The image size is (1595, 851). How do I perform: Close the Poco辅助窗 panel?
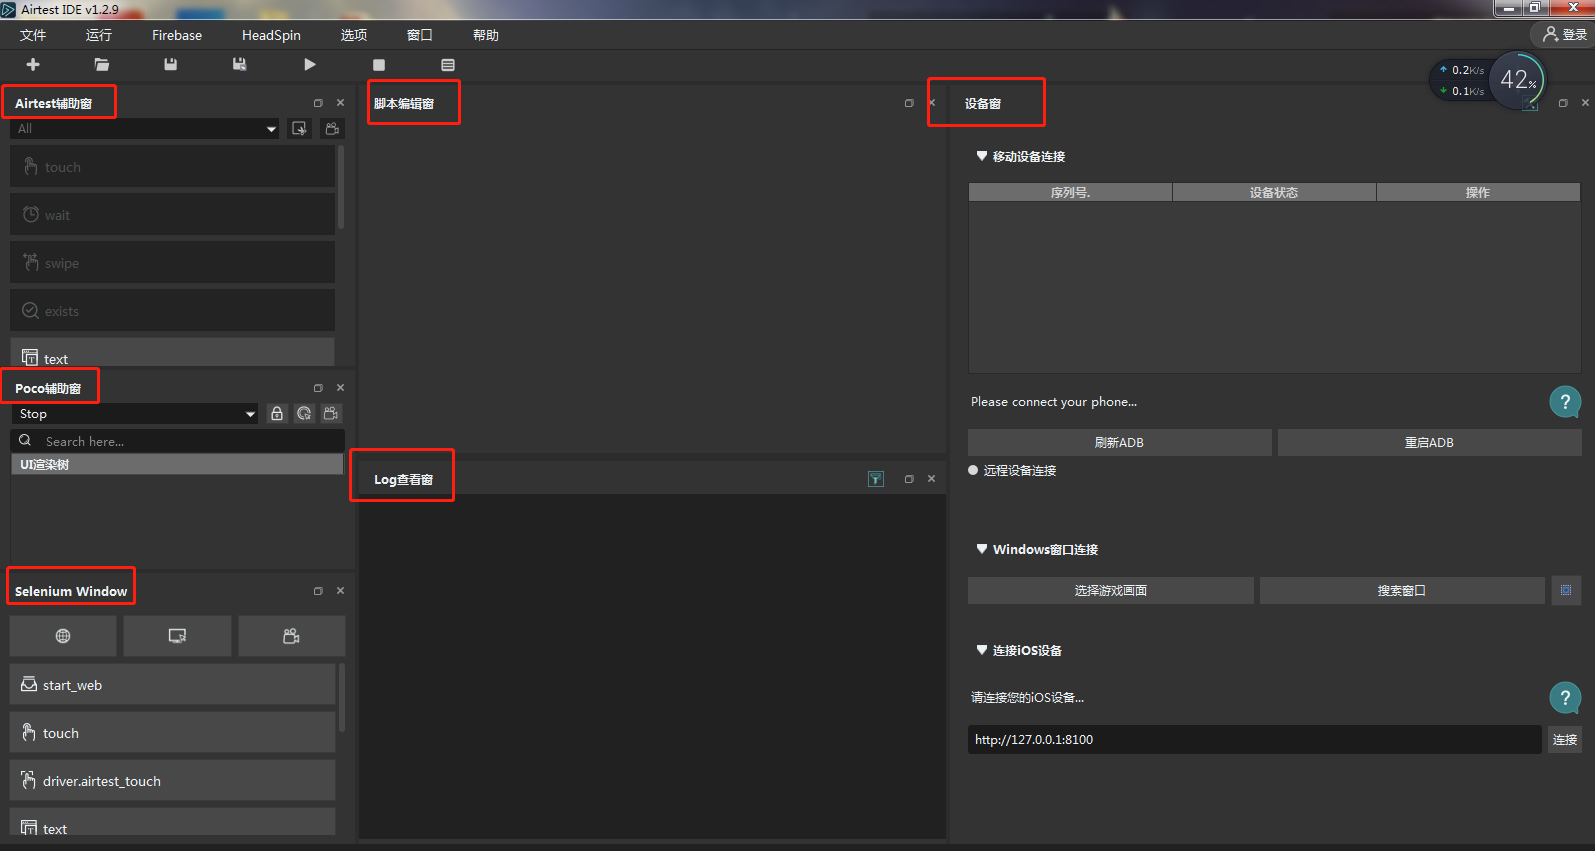[340, 388]
